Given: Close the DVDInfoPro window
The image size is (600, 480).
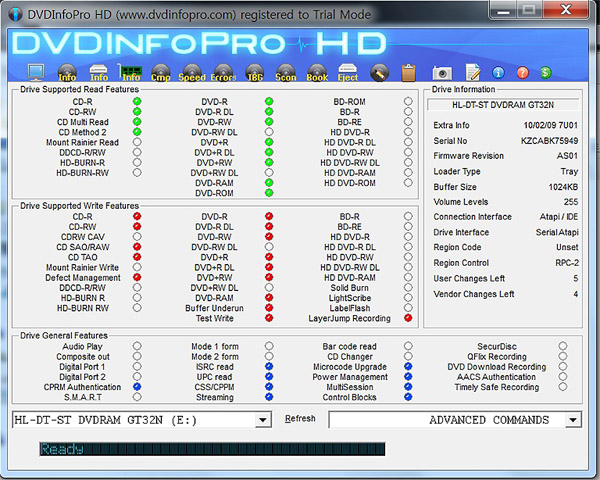Looking at the screenshot, I should click(566, 9).
